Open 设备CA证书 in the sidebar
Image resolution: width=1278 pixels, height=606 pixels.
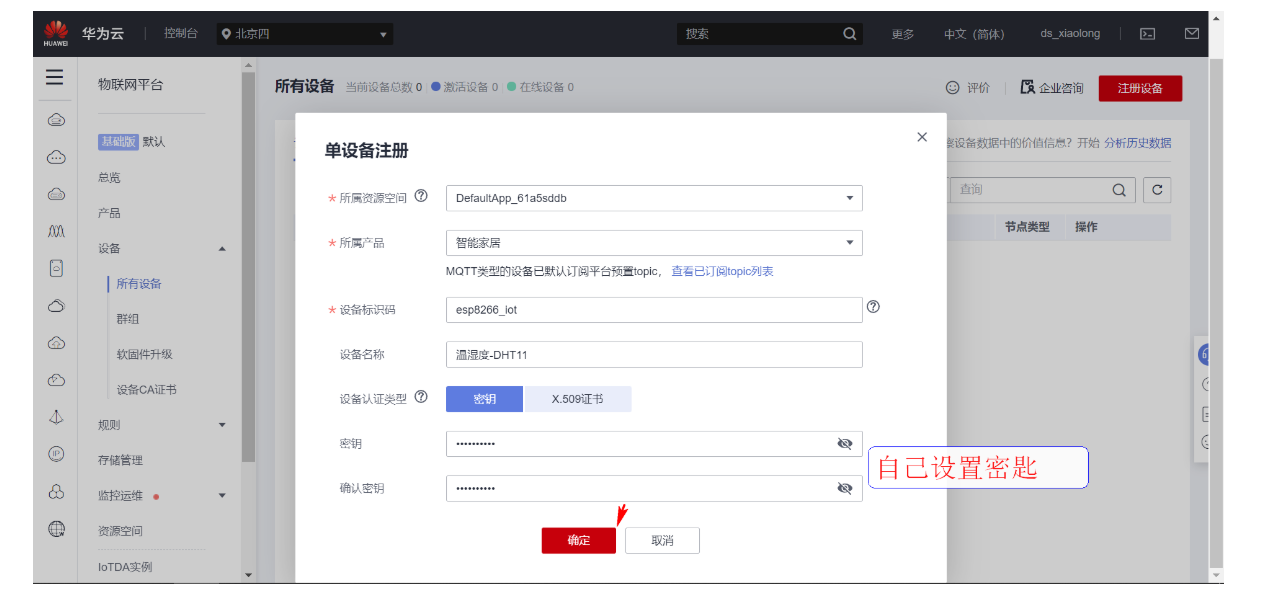[146, 390]
